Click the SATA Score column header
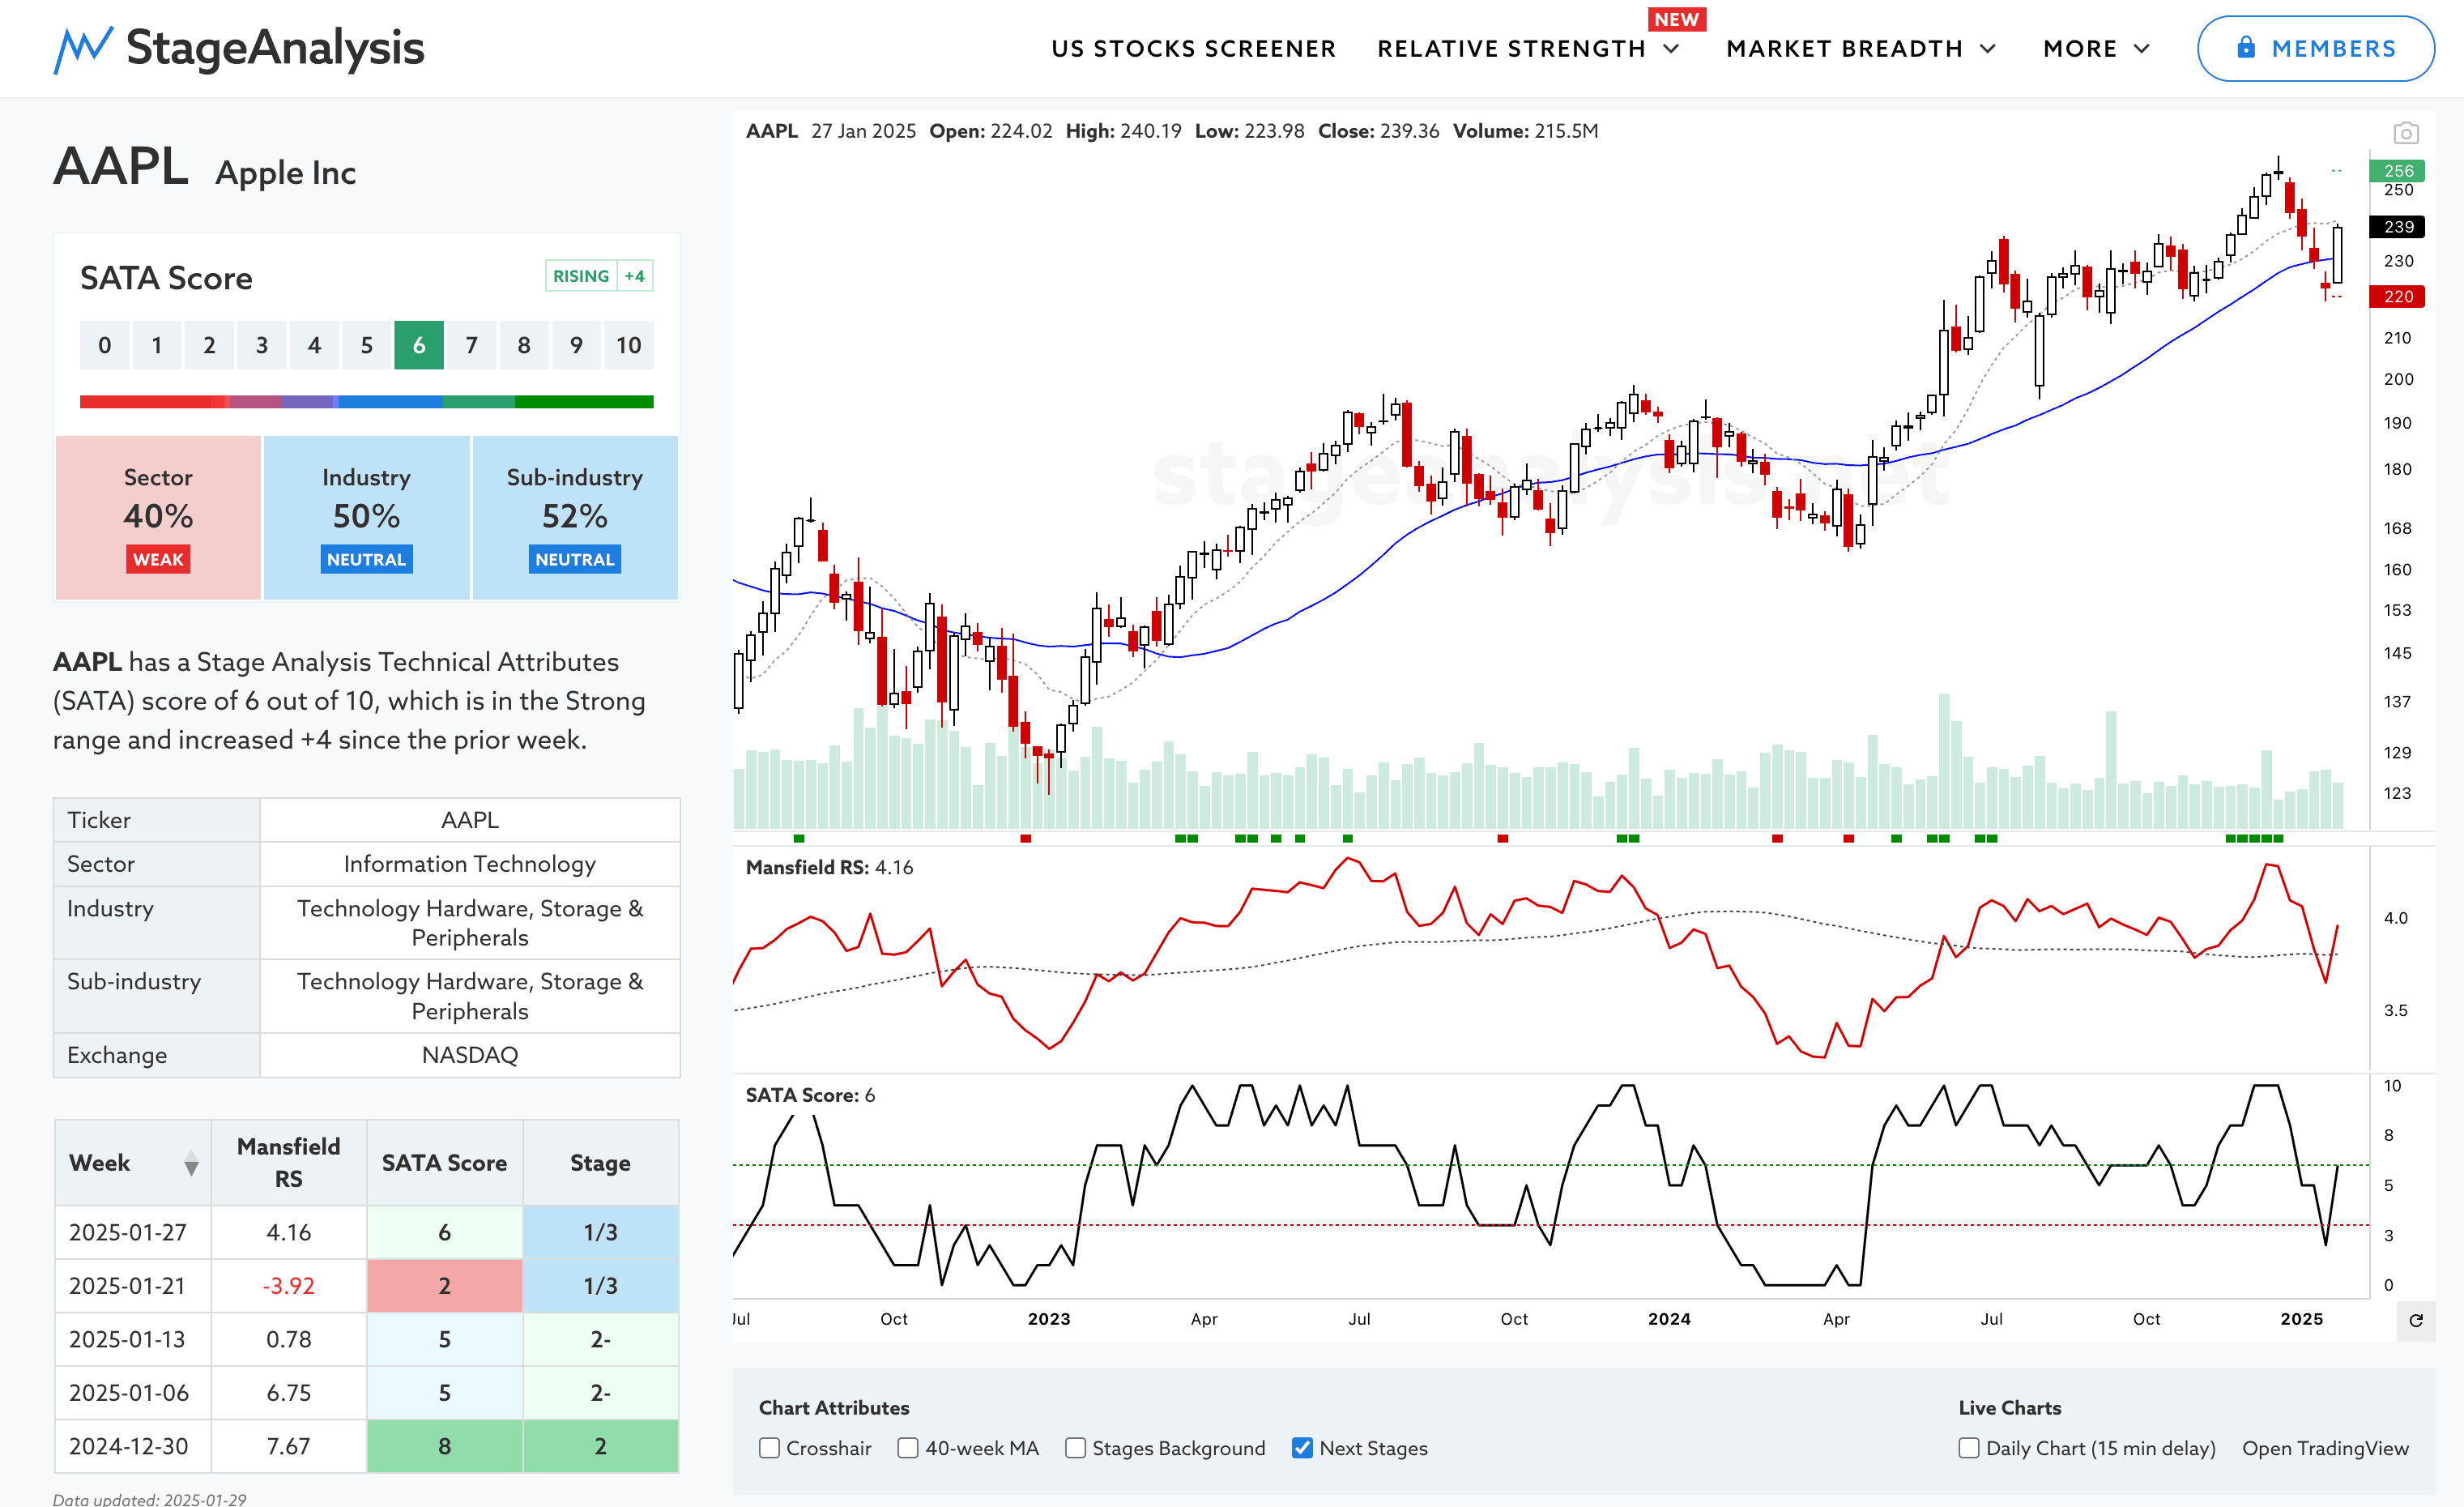The image size is (2464, 1507). [x=444, y=1162]
